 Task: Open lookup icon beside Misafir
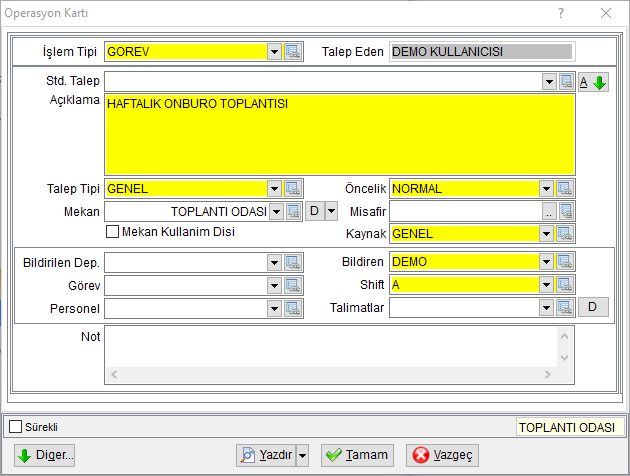point(566,211)
